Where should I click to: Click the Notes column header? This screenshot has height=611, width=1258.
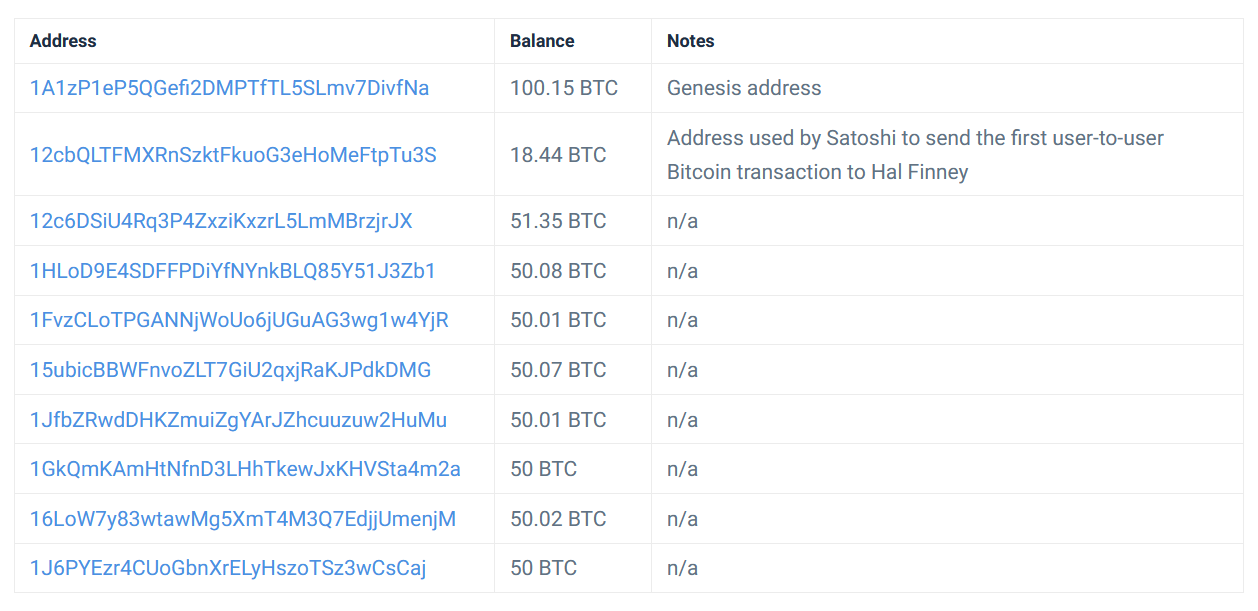691,41
